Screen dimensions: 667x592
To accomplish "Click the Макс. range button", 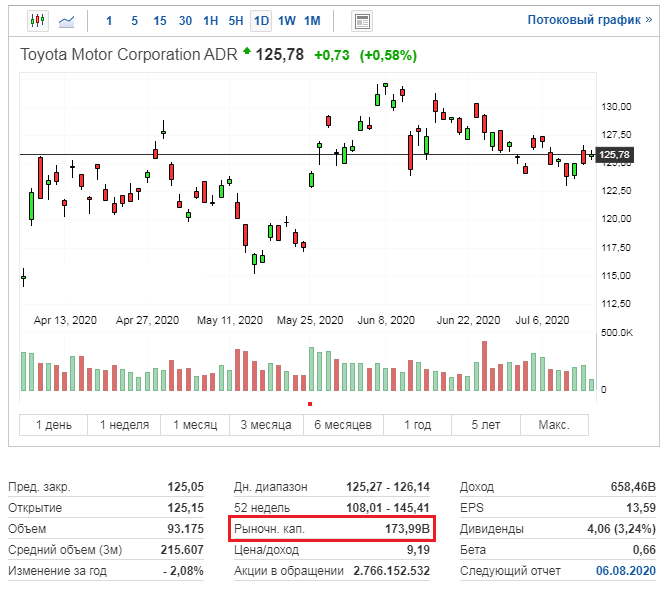I will click(554, 425).
